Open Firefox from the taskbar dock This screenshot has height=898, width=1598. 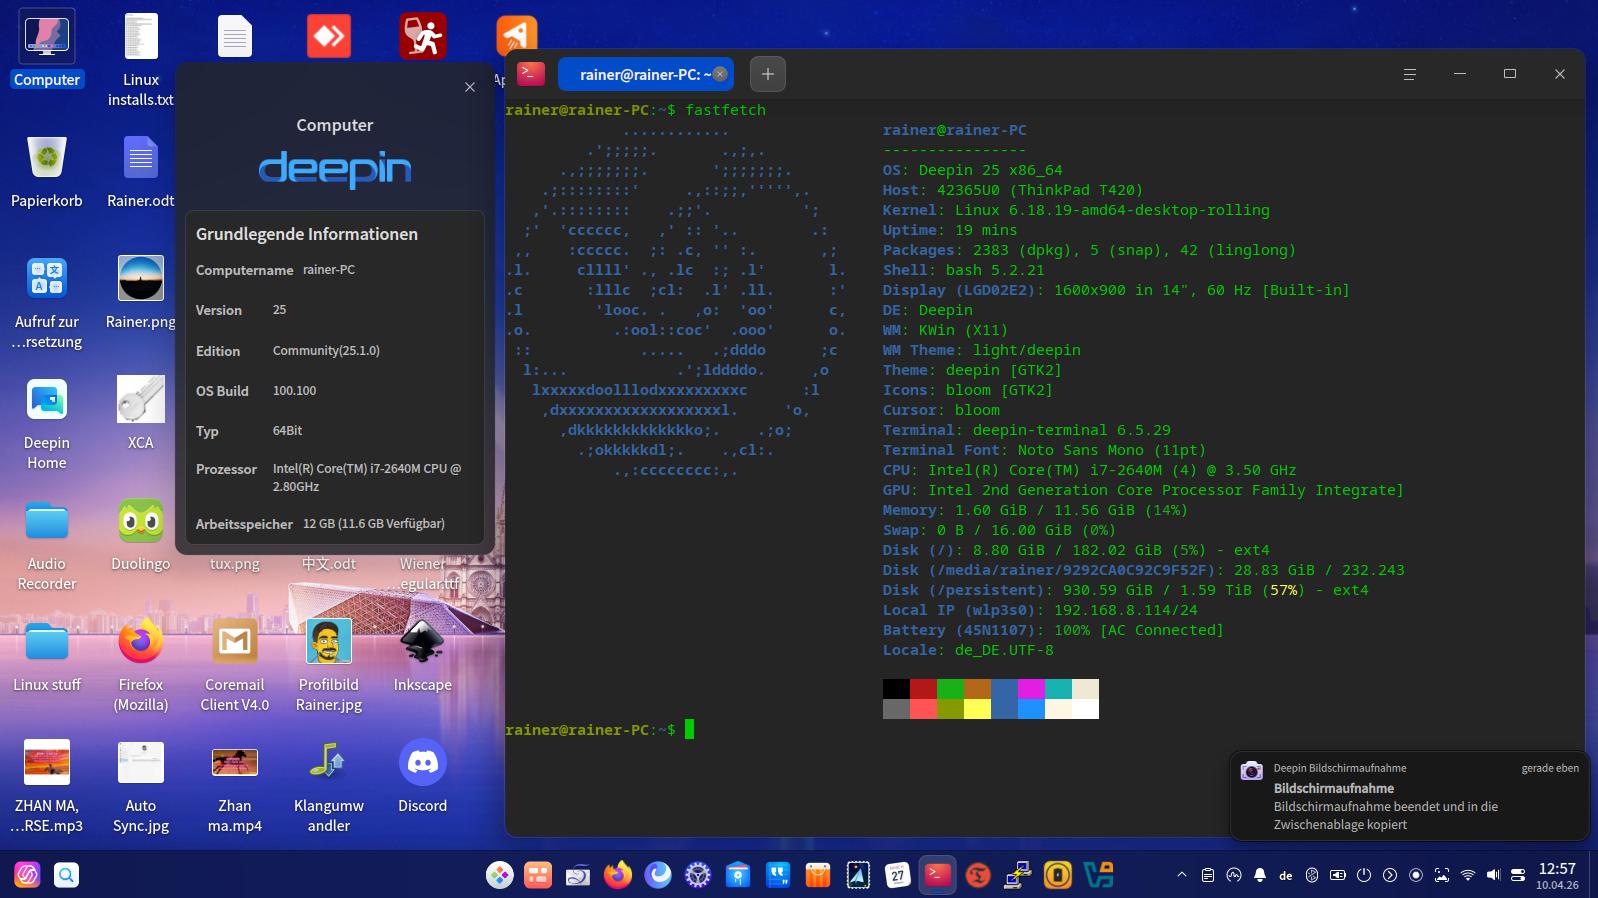pyautogui.click(x=618, y=875)
